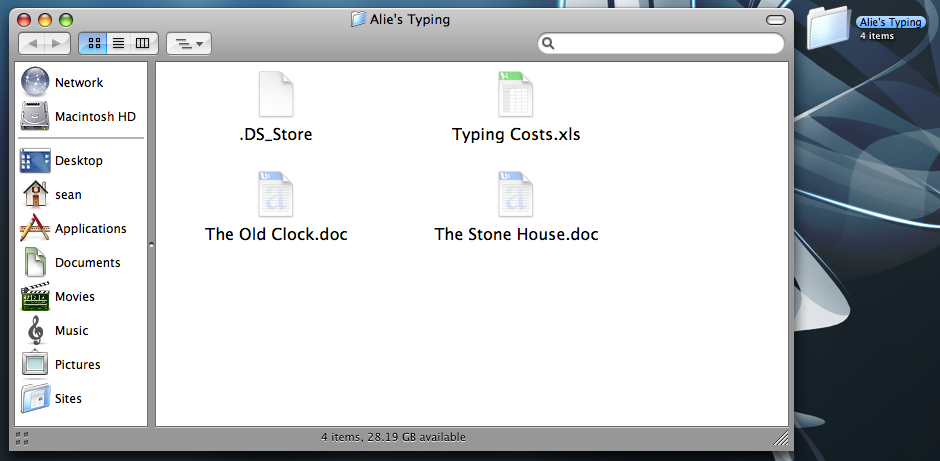The height and width of the screenshot is (461, 940).
Task: Switch to column view
Action: (x=143, y=43)
